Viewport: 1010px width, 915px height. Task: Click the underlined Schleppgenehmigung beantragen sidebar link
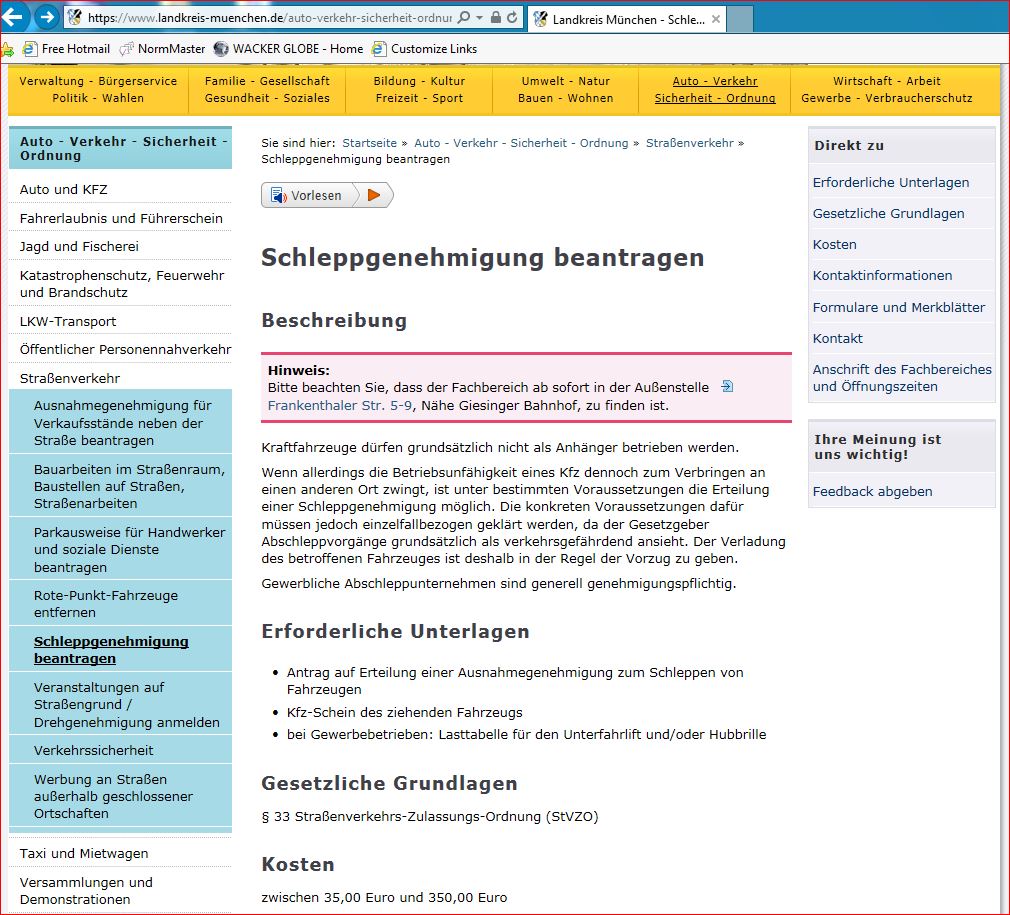point(111,650)
